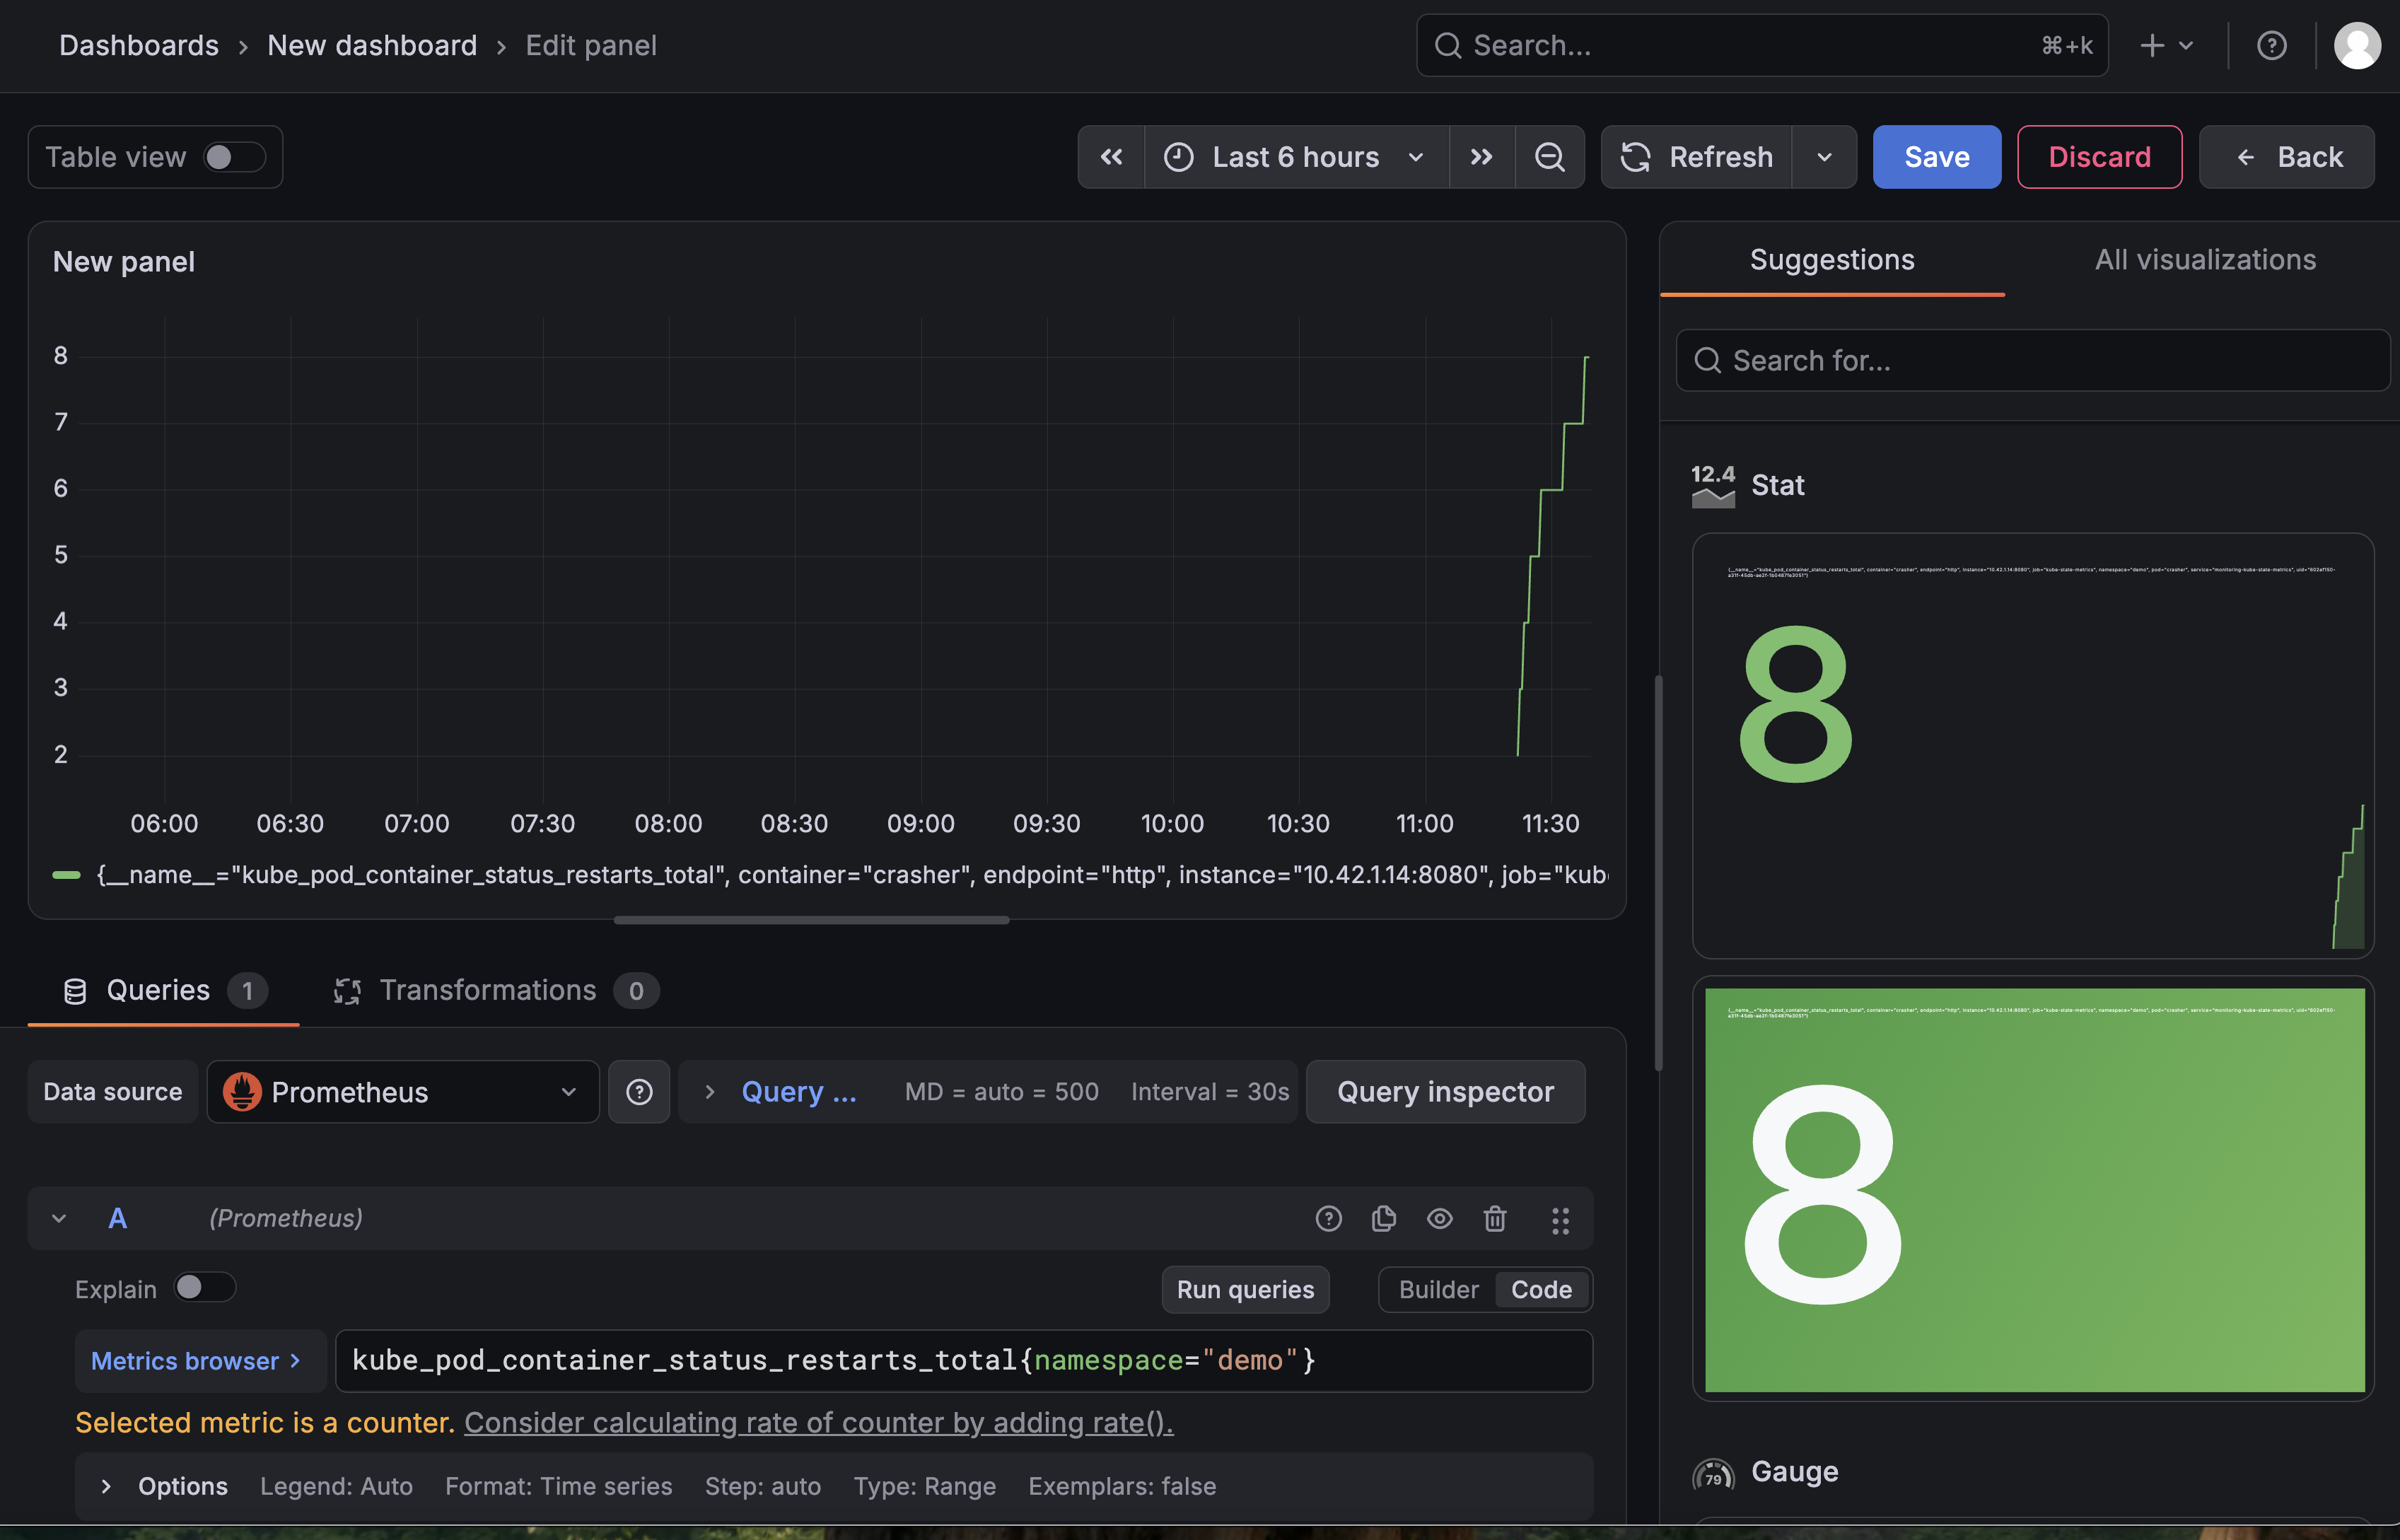Click the add rate() suggestion link

pos(818,1422)
